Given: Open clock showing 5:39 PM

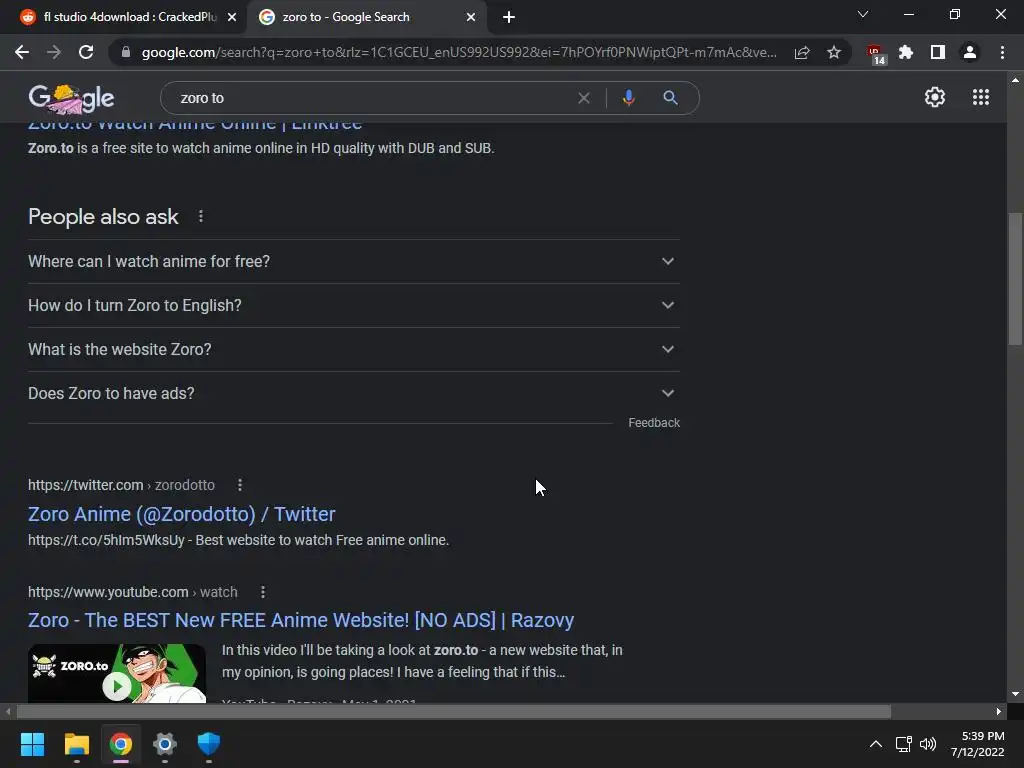Looking at the screenshot, I should pos(978,744).
